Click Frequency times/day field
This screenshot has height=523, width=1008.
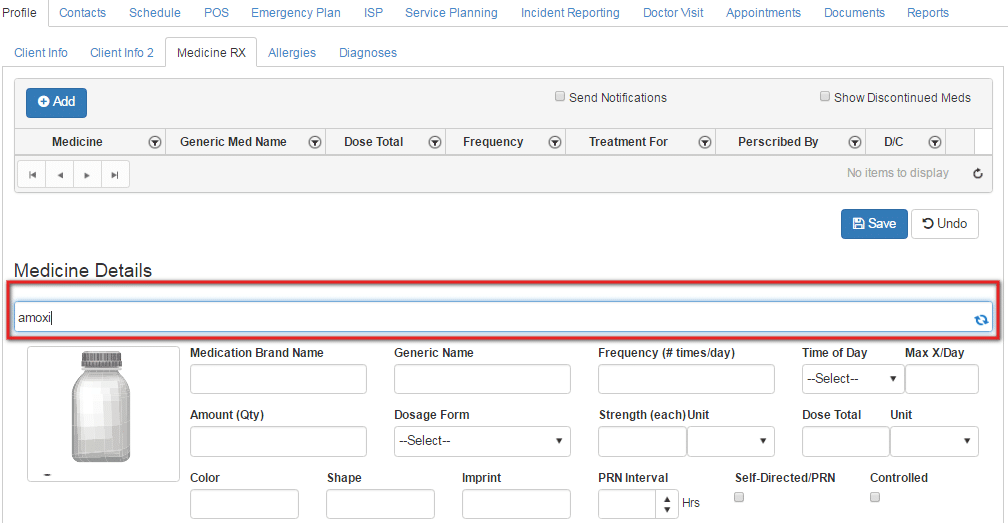coord(686,379)
